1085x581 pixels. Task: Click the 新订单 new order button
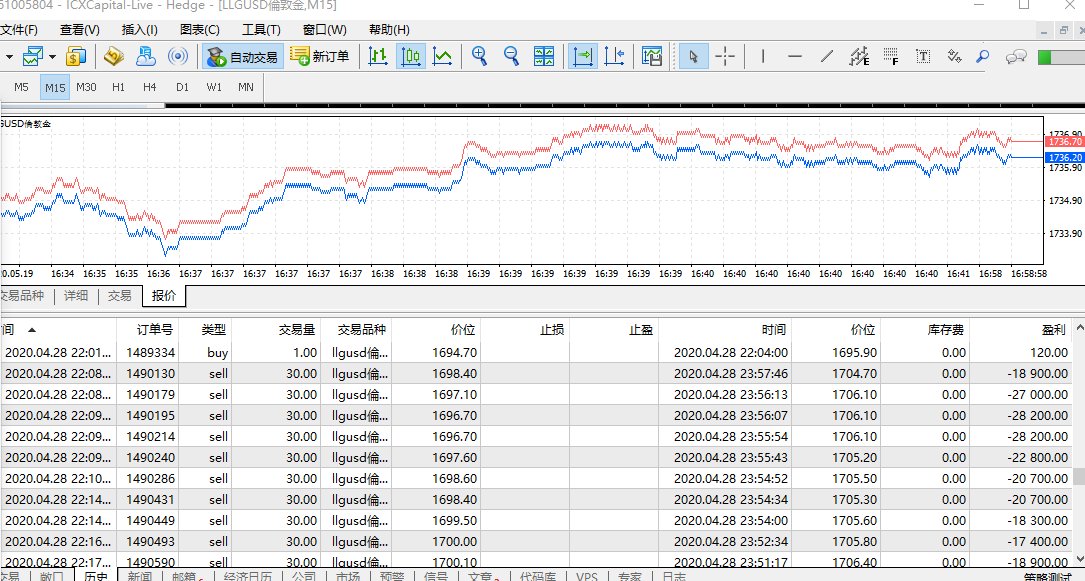[x=320, y=56]
